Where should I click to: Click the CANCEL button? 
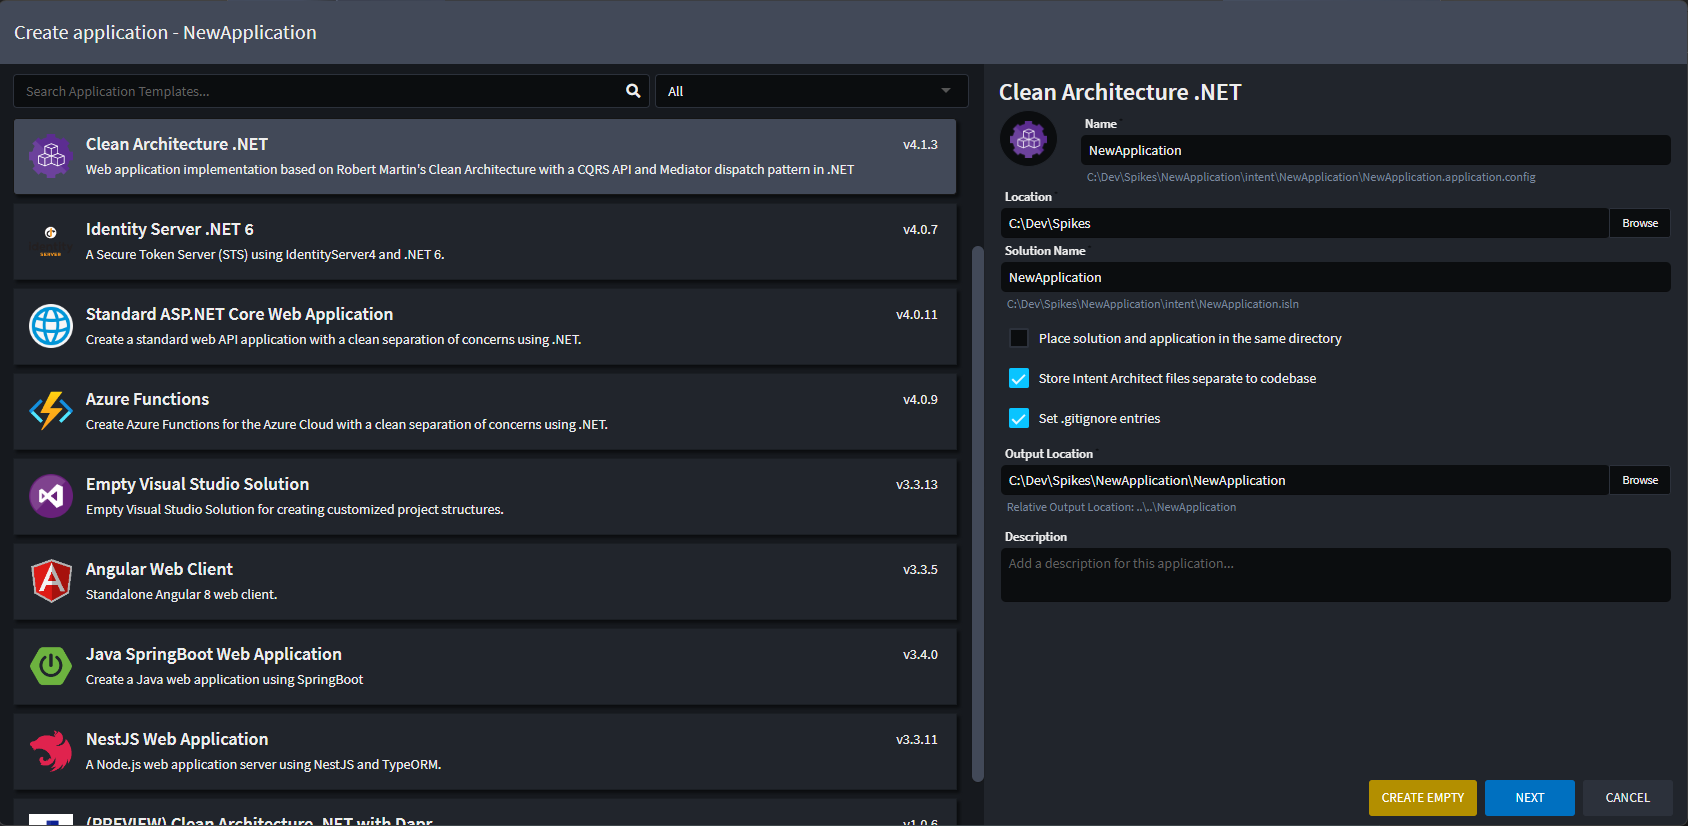pyautogui.click(x=1628, y=798)
